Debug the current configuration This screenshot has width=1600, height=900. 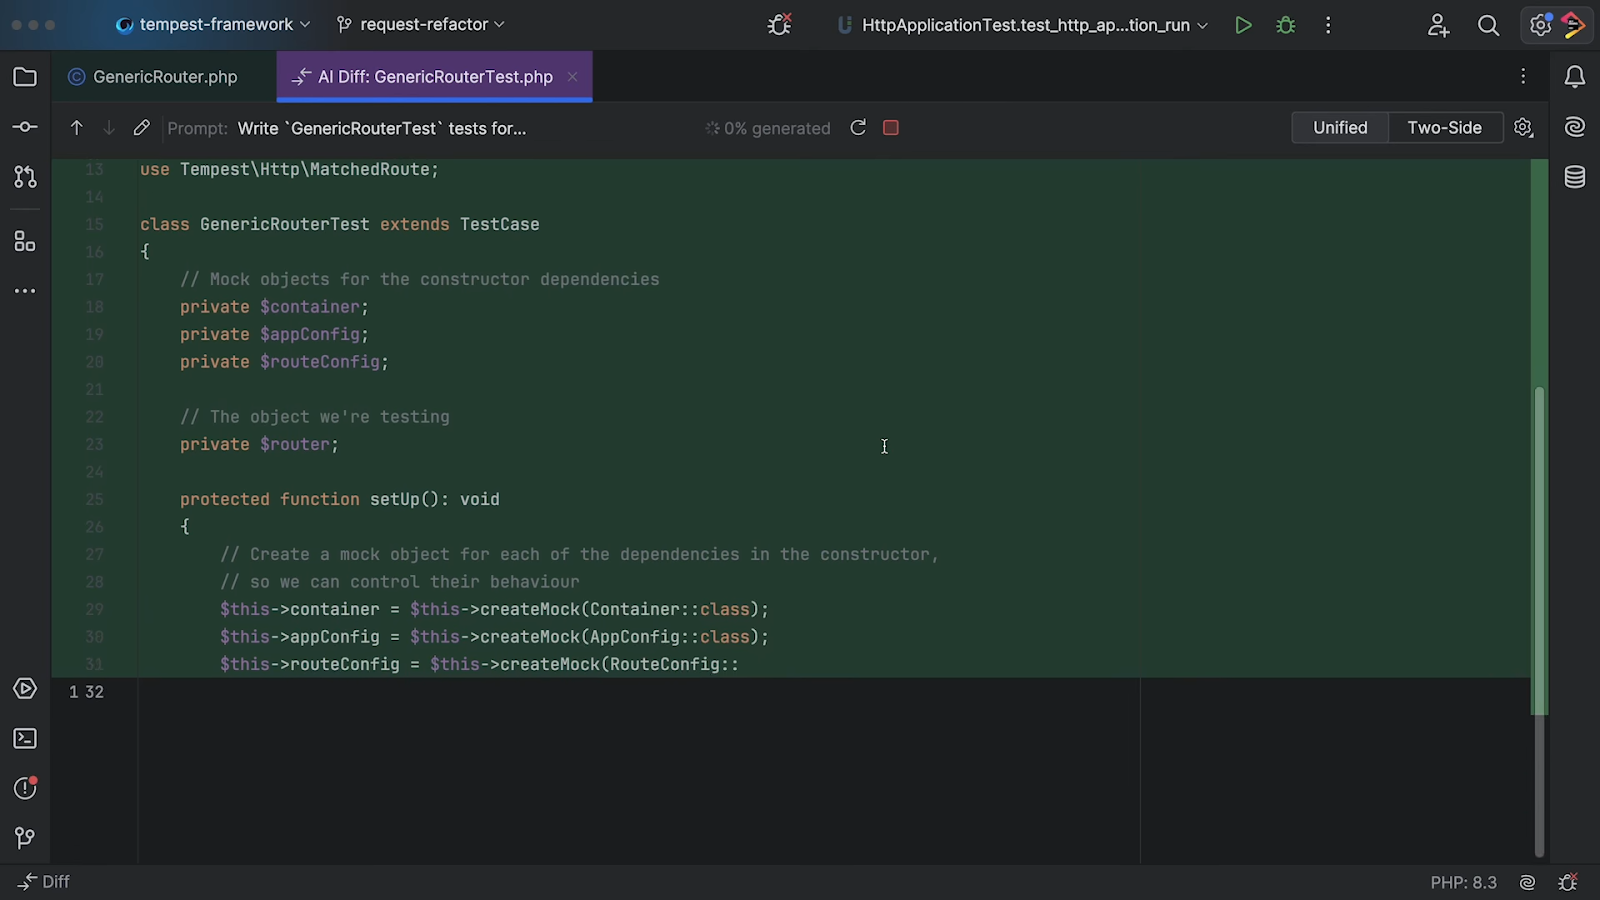coord(1286,25)
